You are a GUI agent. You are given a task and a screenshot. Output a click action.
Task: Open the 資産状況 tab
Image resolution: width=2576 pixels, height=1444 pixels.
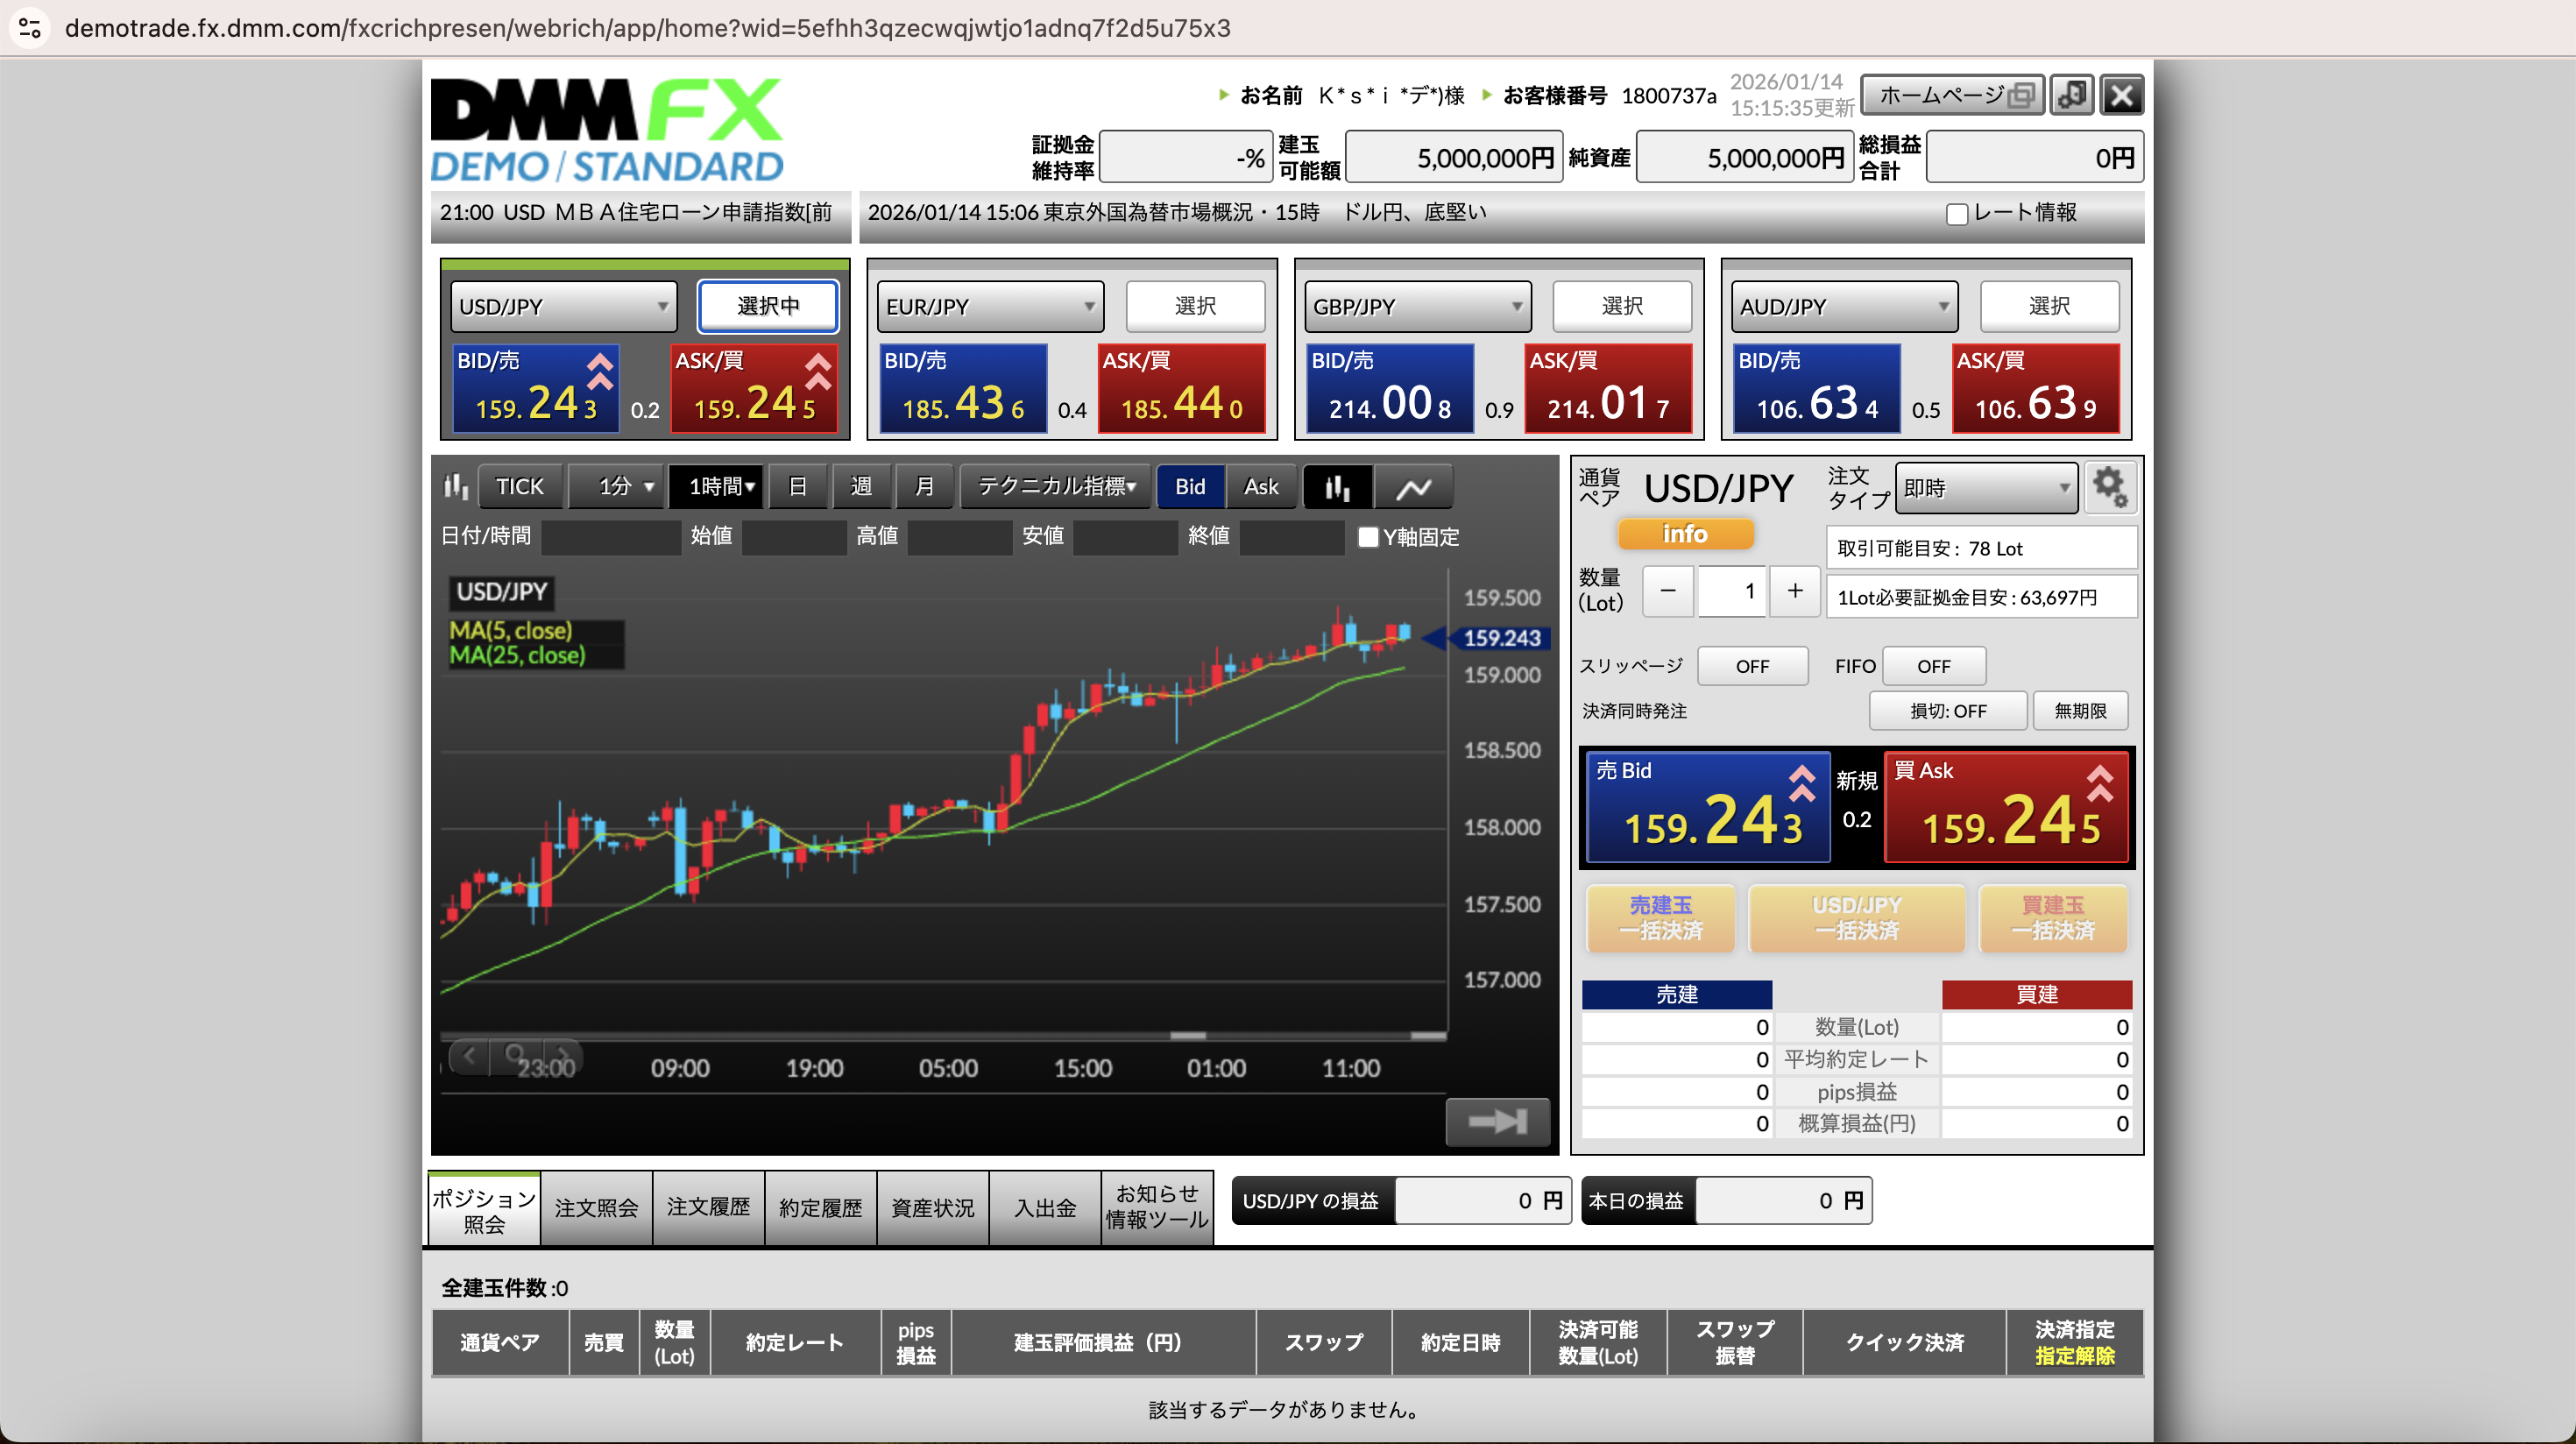[932, 1208]
